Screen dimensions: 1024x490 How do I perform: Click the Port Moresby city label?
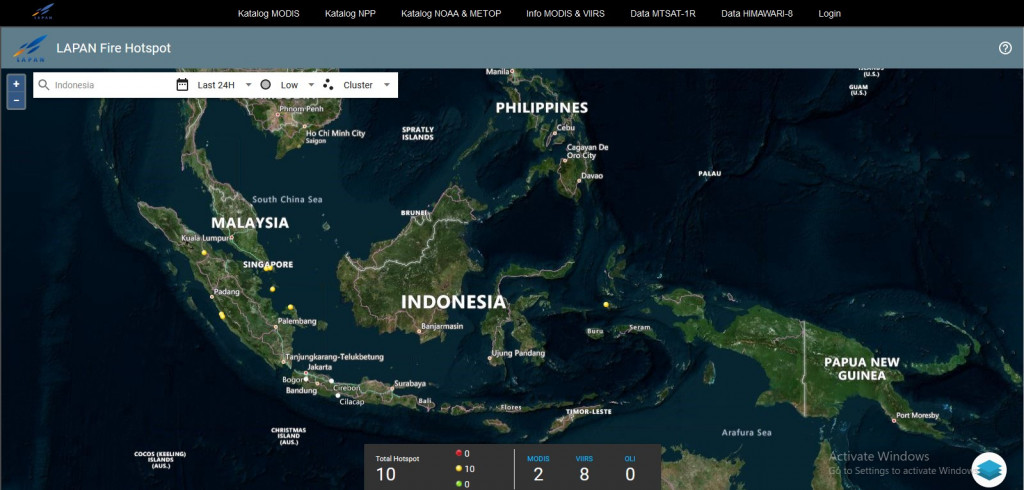click(918, 416)
